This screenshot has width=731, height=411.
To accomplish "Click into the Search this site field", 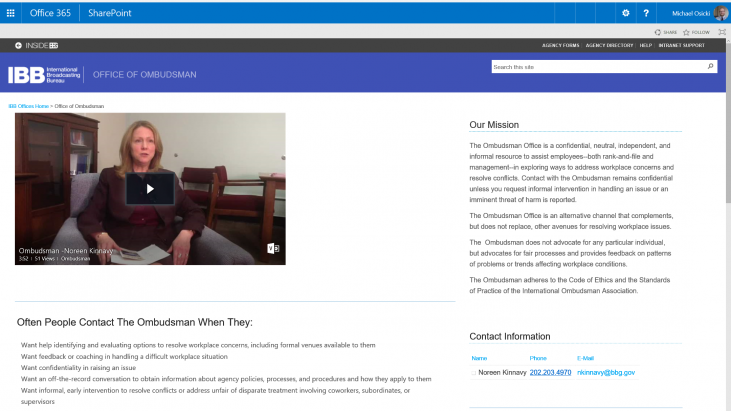I will coord(599,67).
